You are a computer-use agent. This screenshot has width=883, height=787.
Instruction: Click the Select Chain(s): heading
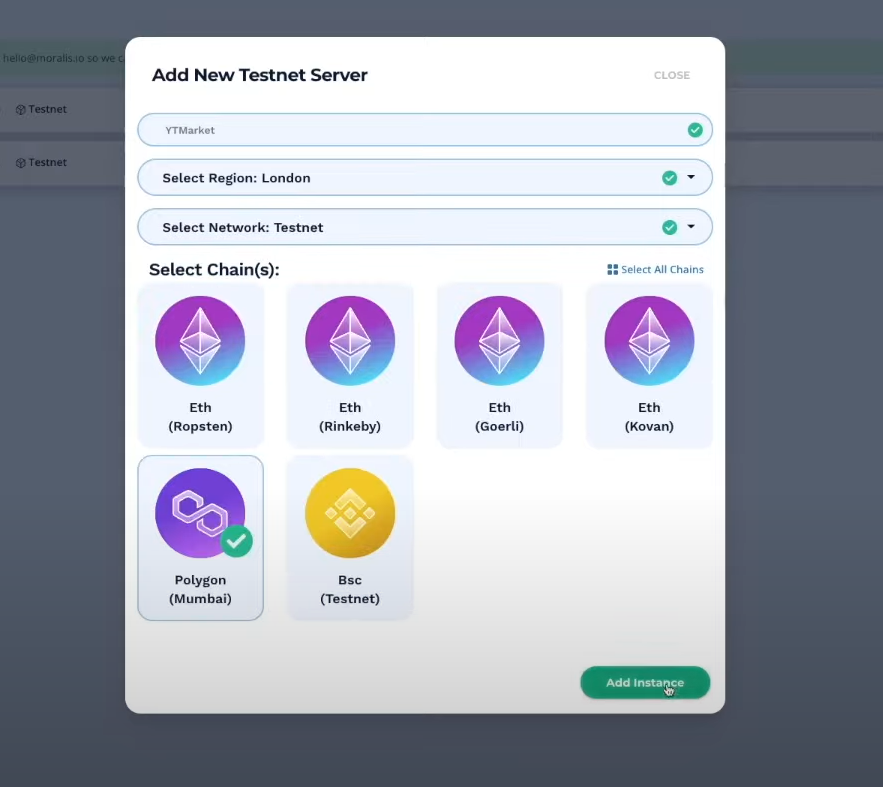(214, 270)
